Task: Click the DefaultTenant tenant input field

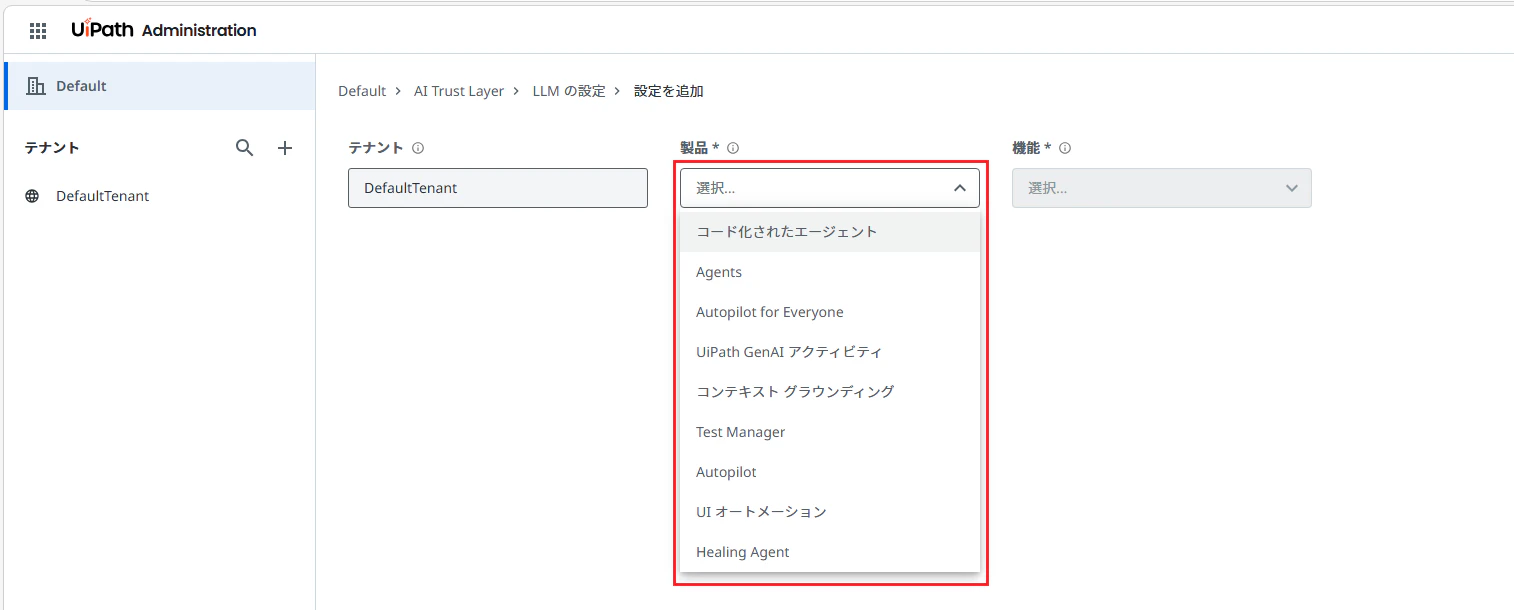Action: click(x=498, y=188)
